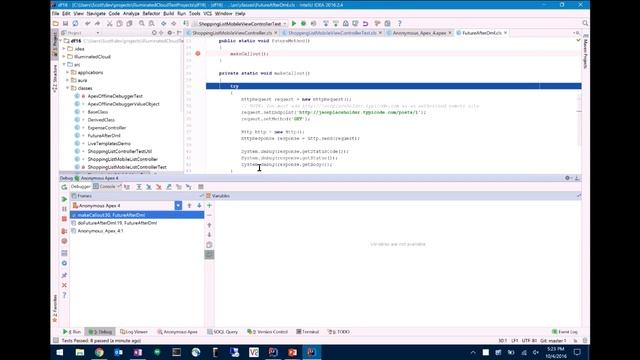Click previous frame up arrow in Frames
Screen dimensions: 640x360
[189, 206]
